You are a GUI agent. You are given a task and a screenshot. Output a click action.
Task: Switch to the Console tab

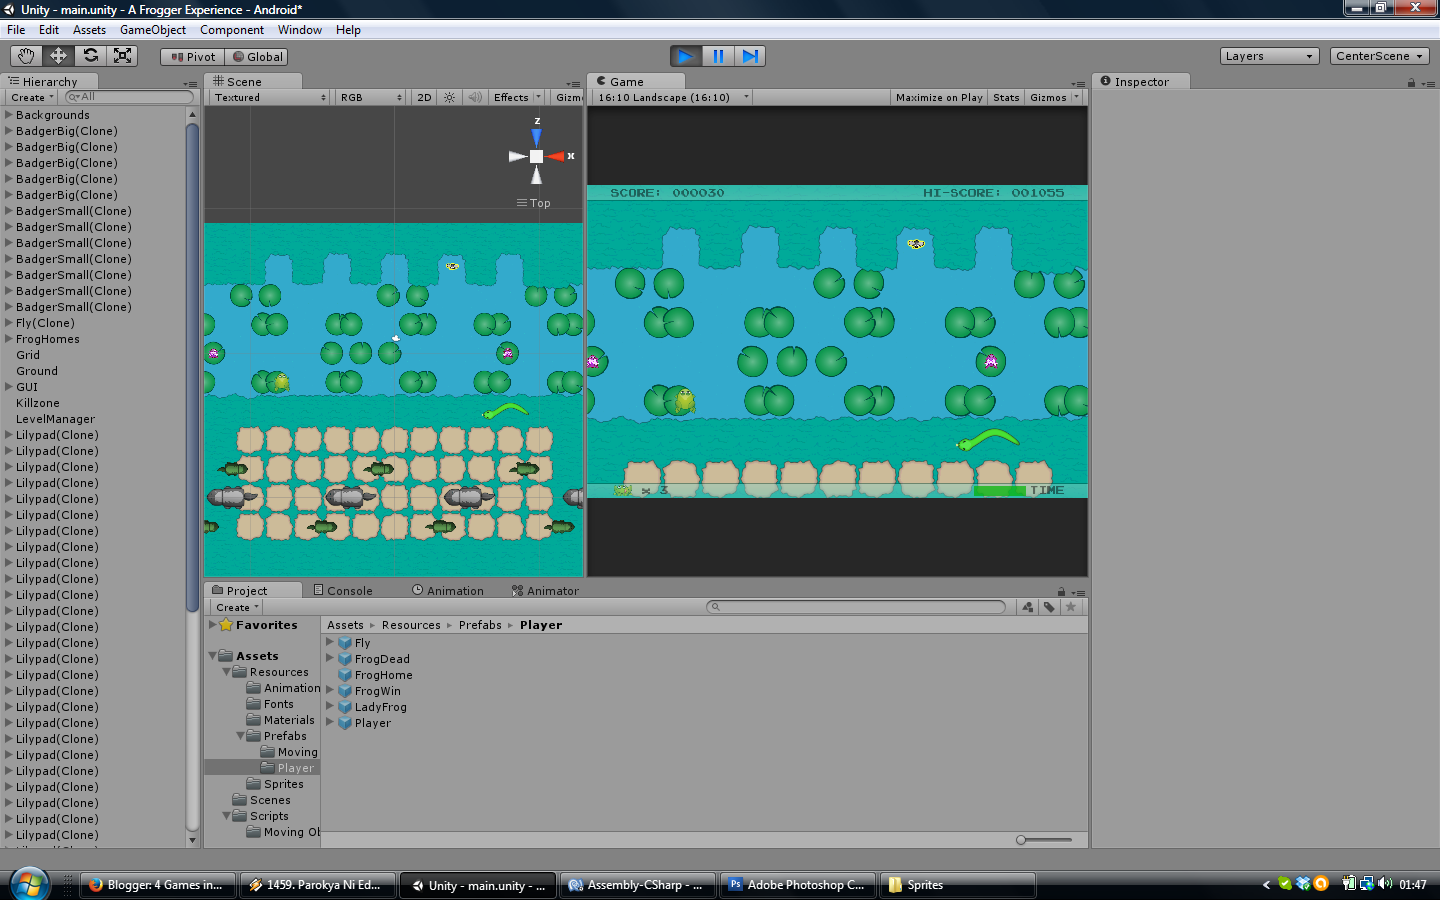(343, 591)
